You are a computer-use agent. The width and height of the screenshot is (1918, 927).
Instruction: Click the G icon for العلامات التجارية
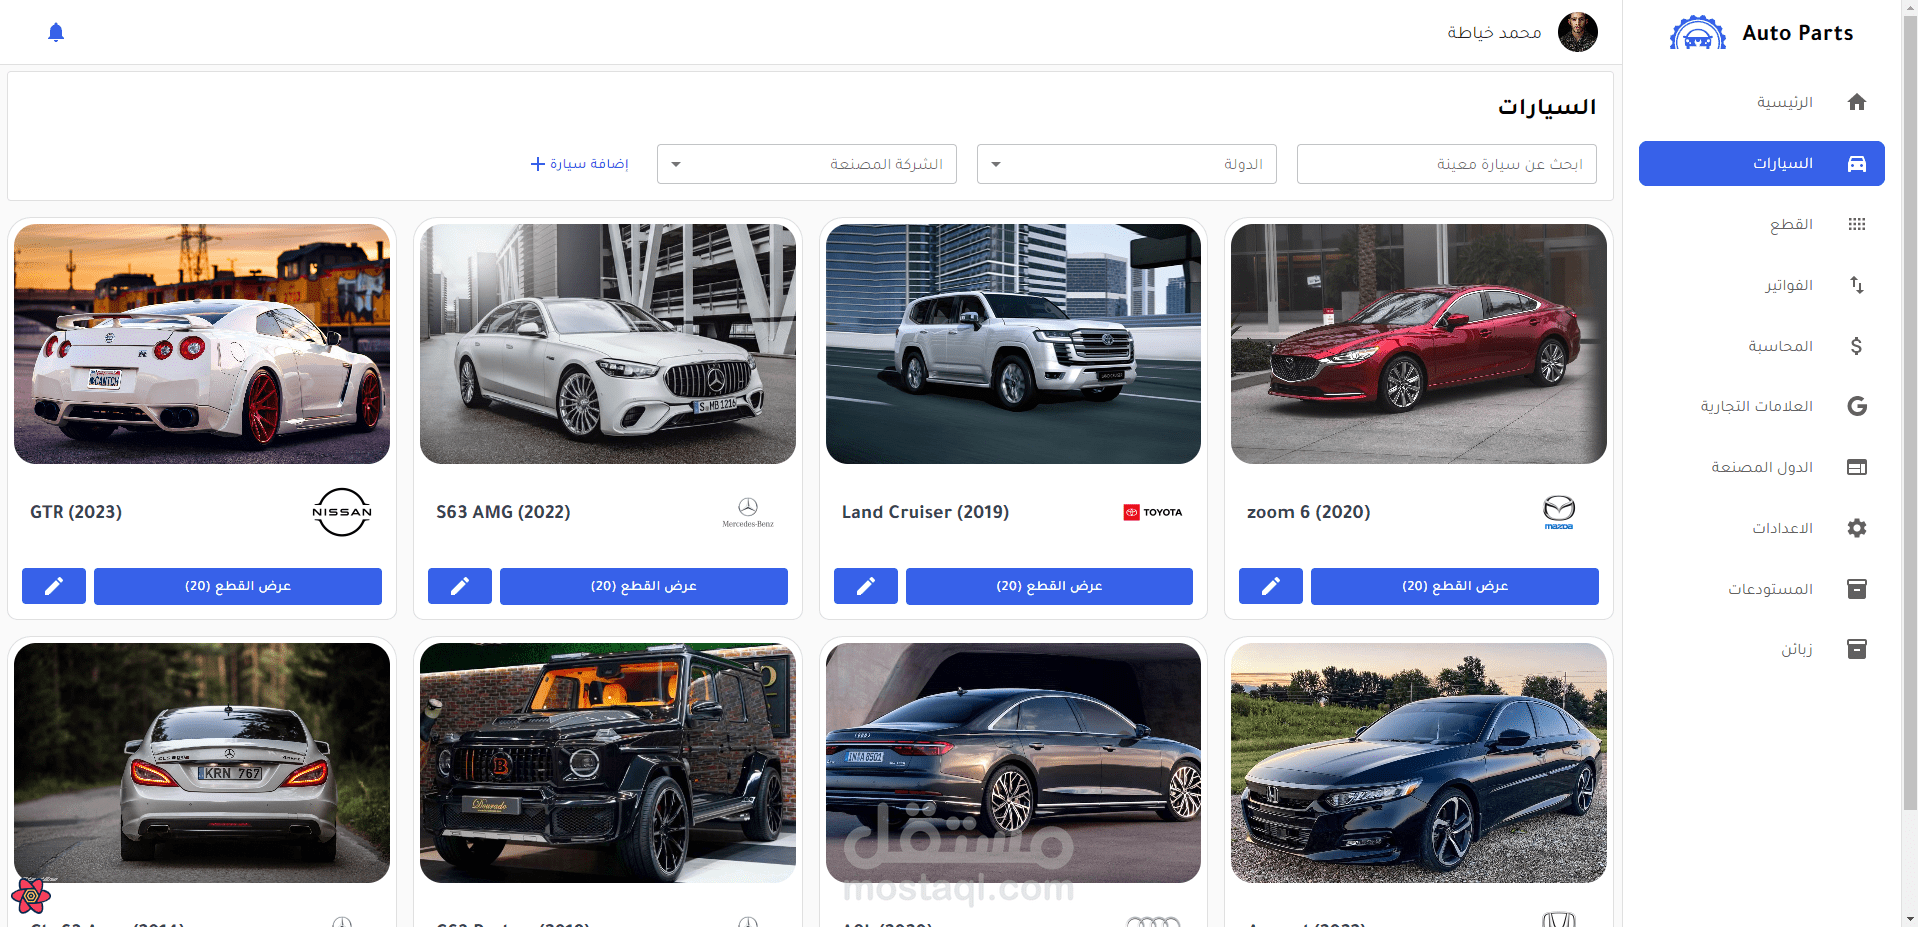tap(1857, 406)
